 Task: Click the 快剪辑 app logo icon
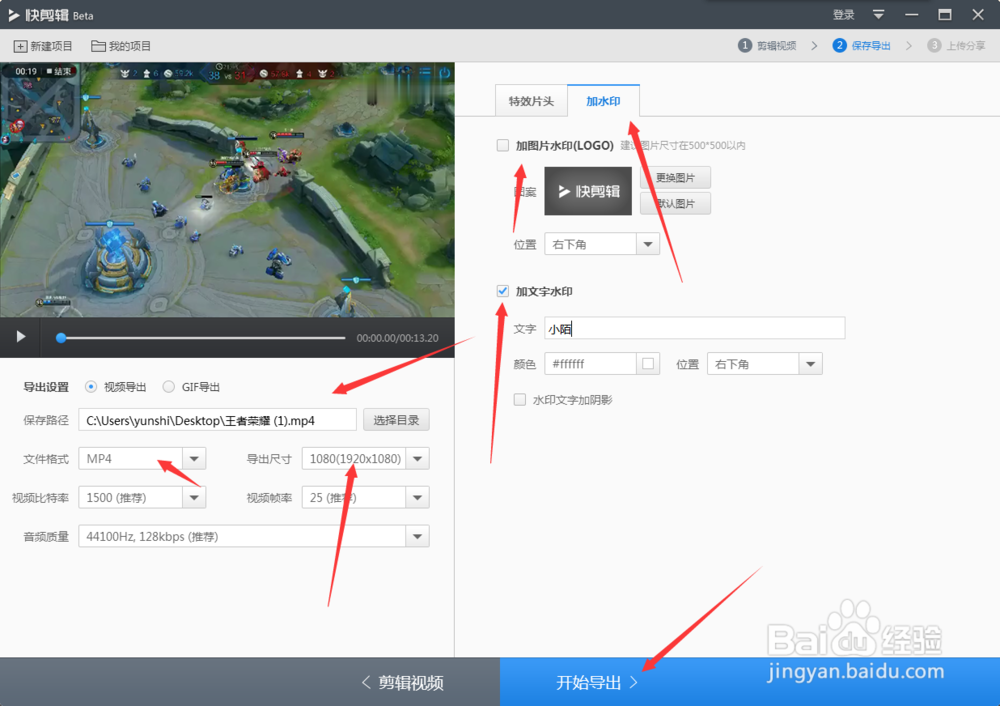tap(14, 15)
